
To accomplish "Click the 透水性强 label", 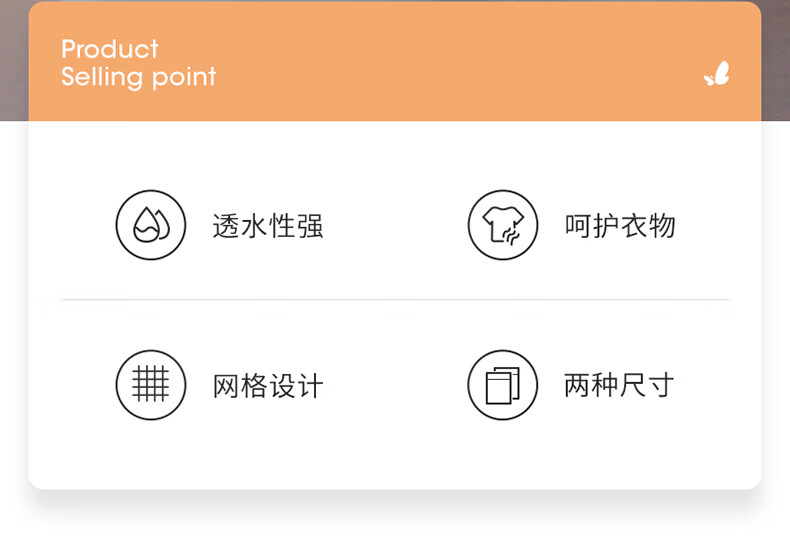I will [x=268, y=226].
